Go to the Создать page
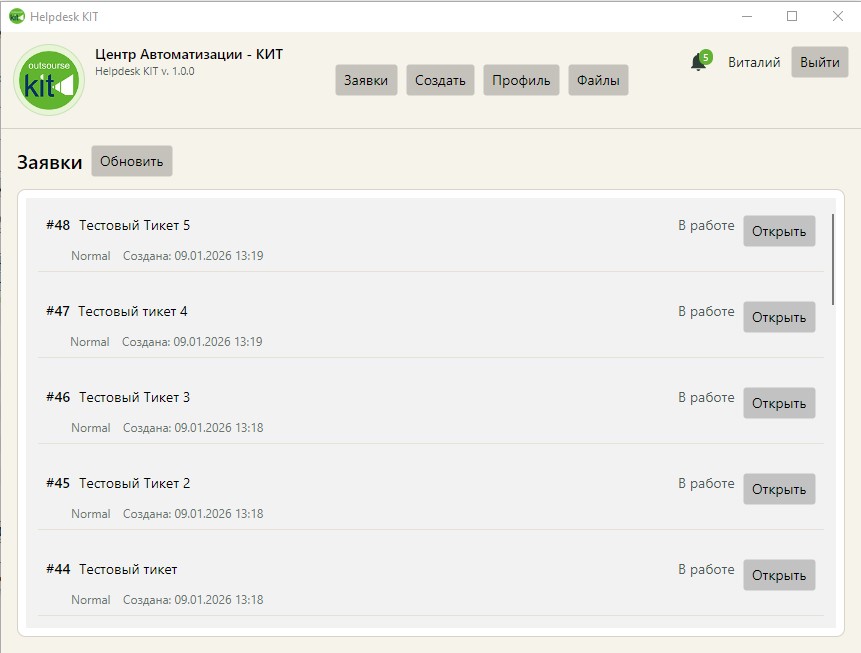This screenshot has width=861, height=653. [440, 81]
